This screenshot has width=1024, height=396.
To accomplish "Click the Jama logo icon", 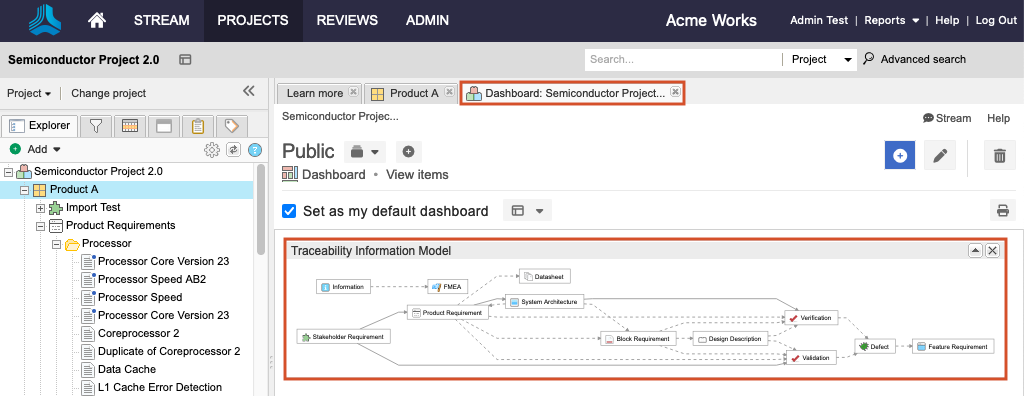I will coord(45,20).
